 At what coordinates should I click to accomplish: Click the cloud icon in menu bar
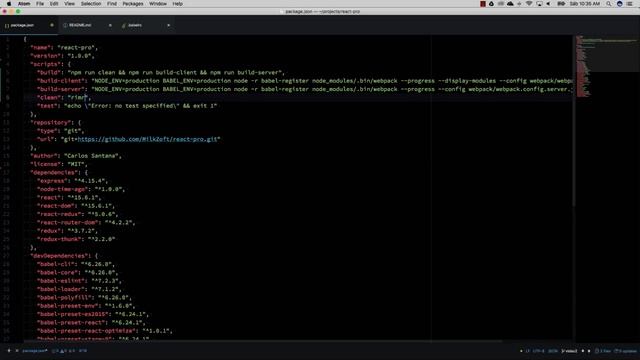pos(510,4)
